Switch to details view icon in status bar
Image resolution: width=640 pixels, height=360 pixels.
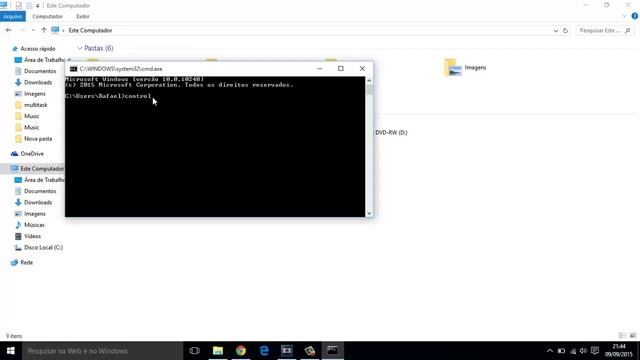622,336
